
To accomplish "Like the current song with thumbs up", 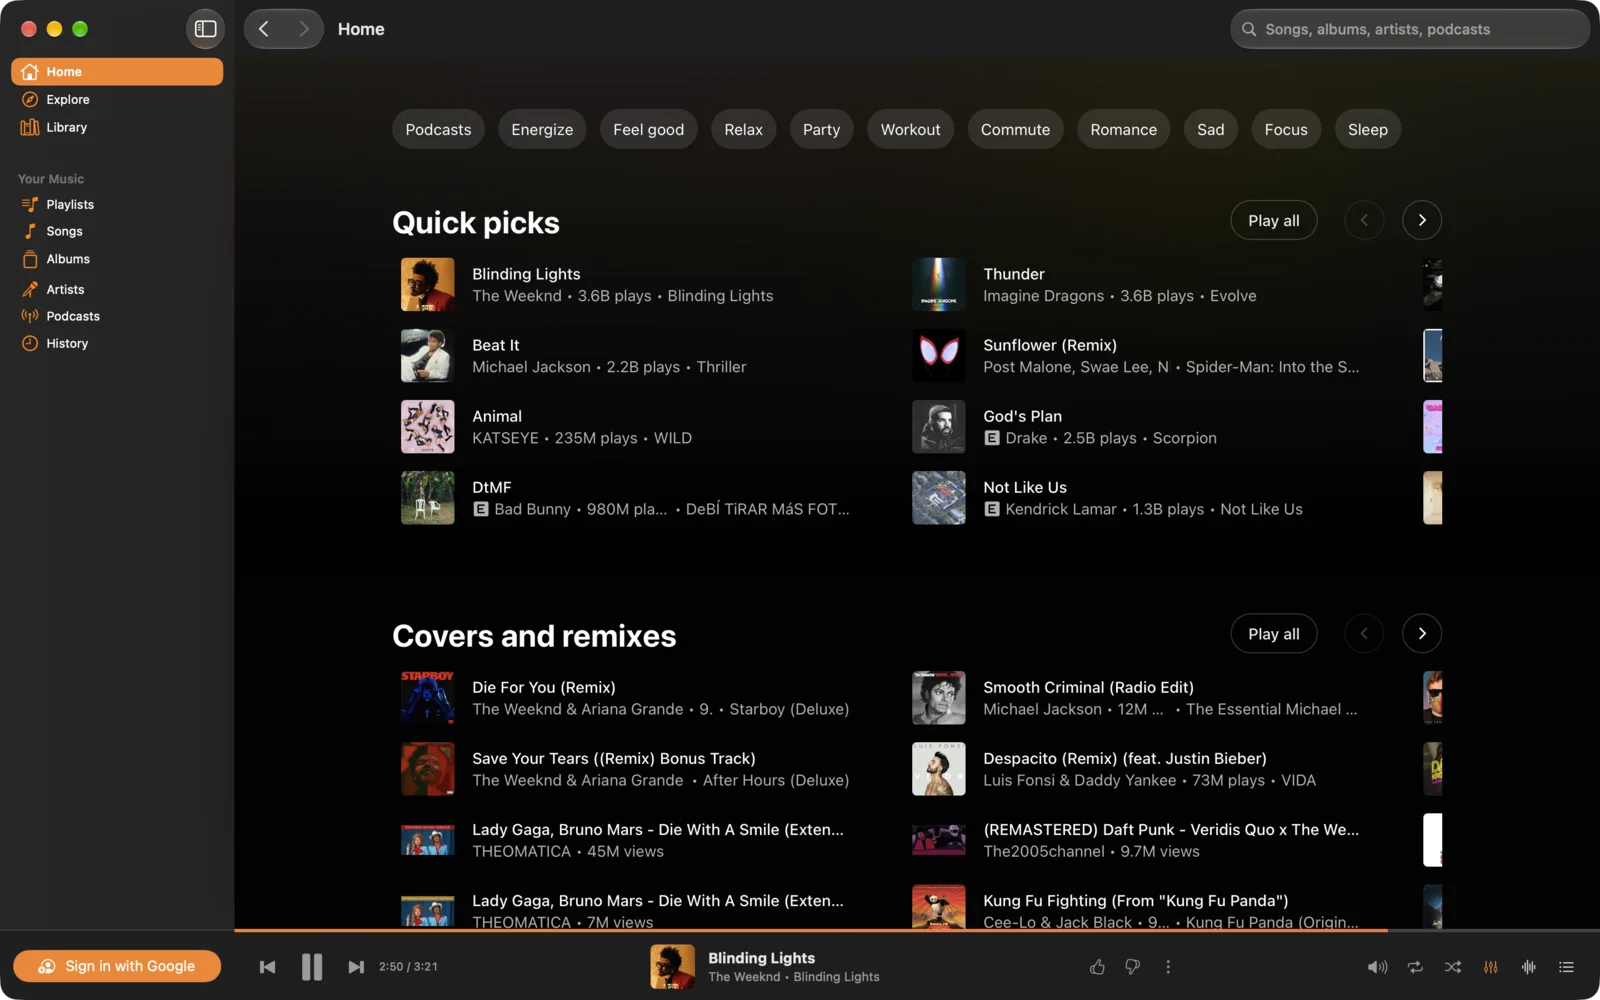I will pos(1097,967).
